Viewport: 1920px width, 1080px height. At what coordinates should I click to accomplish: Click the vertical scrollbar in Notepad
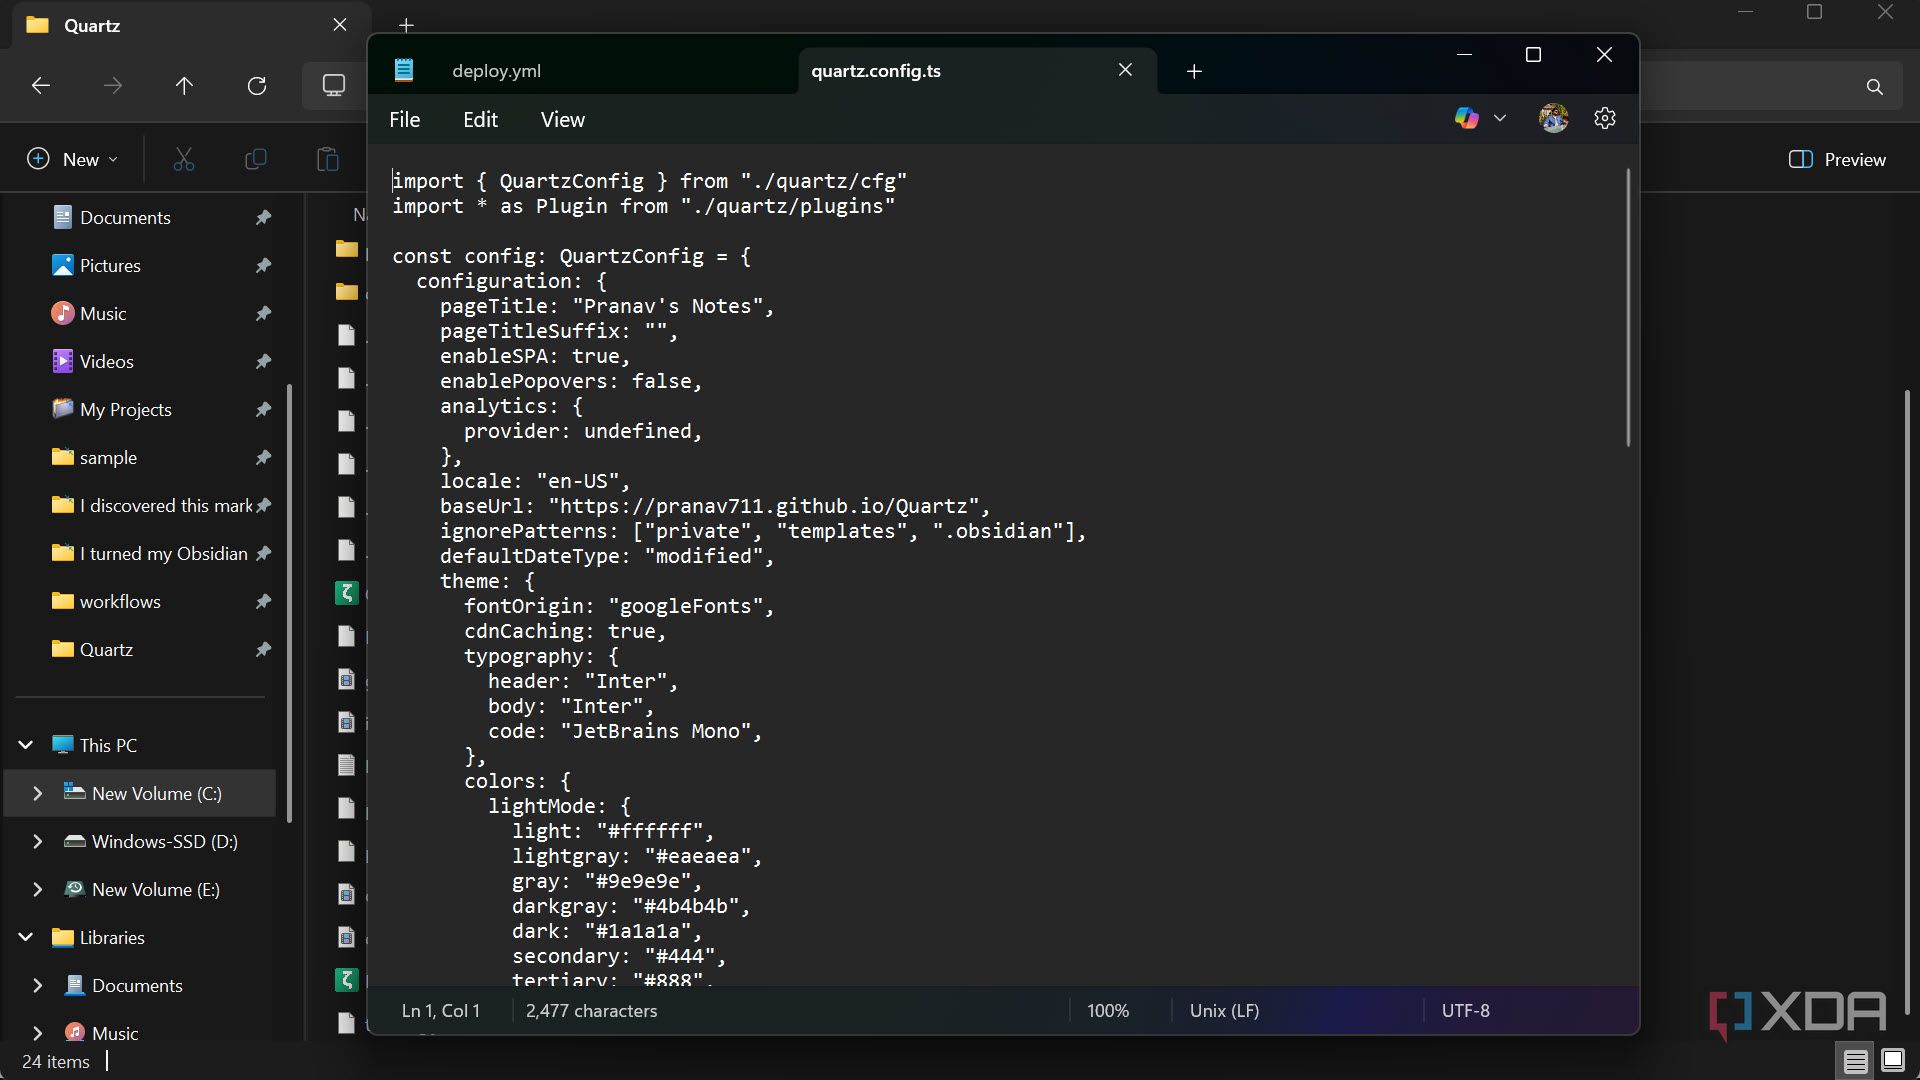(x=1628, y=305)
